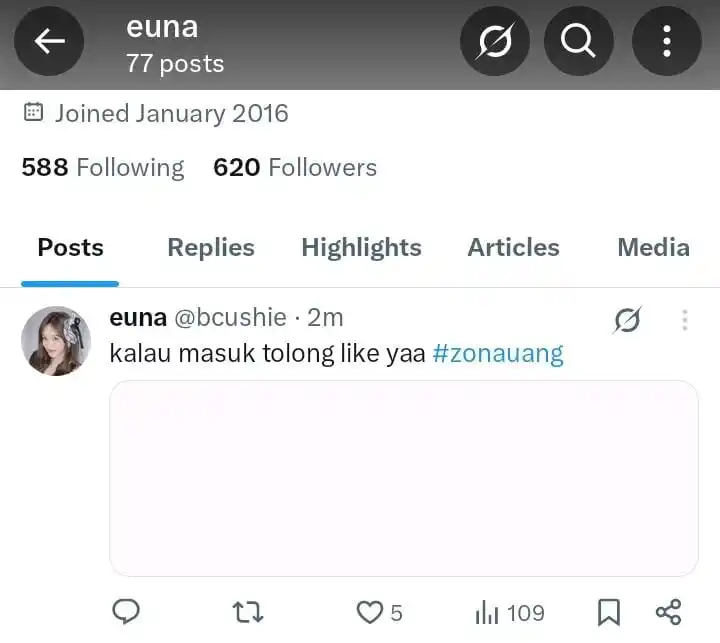Open the blank image attachment in the post
720x643 pixels.
click(403, 478)
